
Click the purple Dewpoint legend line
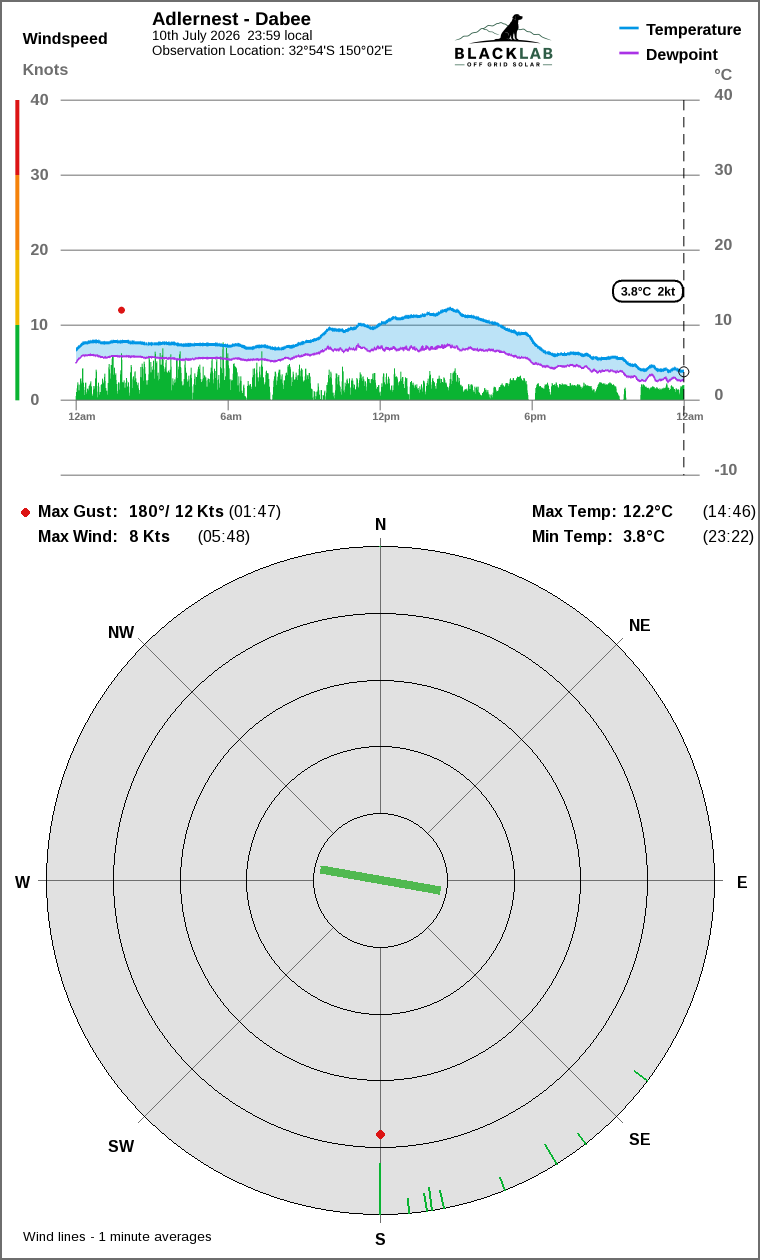point(629,53)
